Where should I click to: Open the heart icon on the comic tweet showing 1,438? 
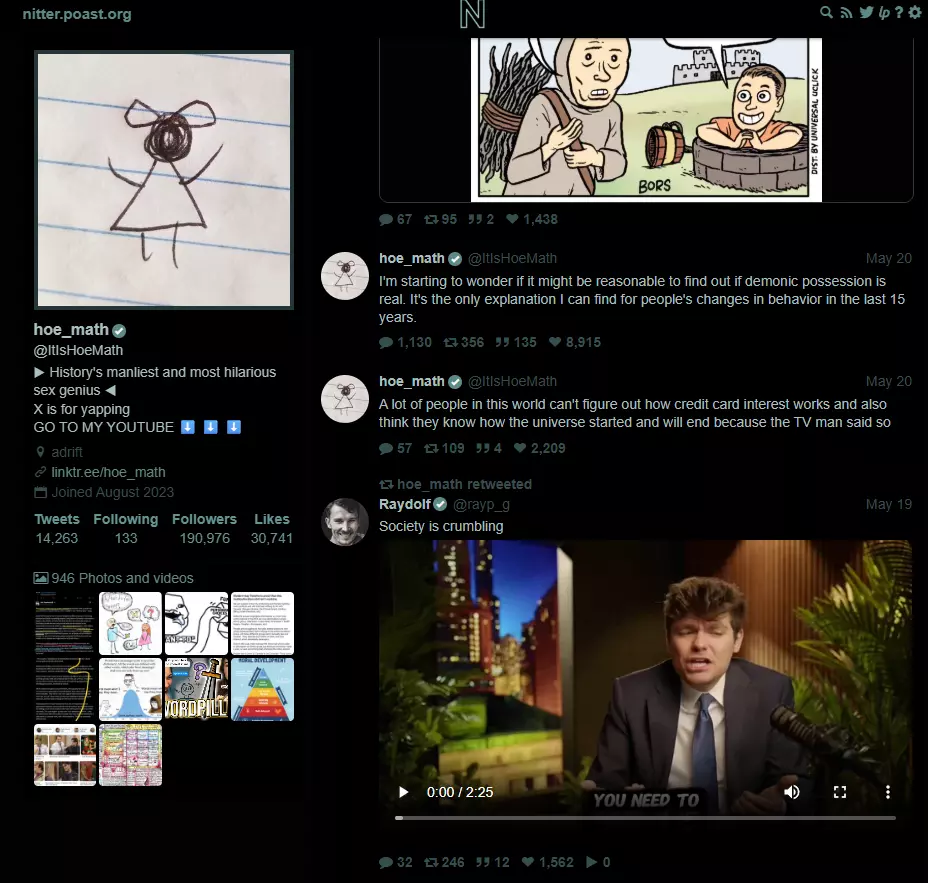pos(513,220)
